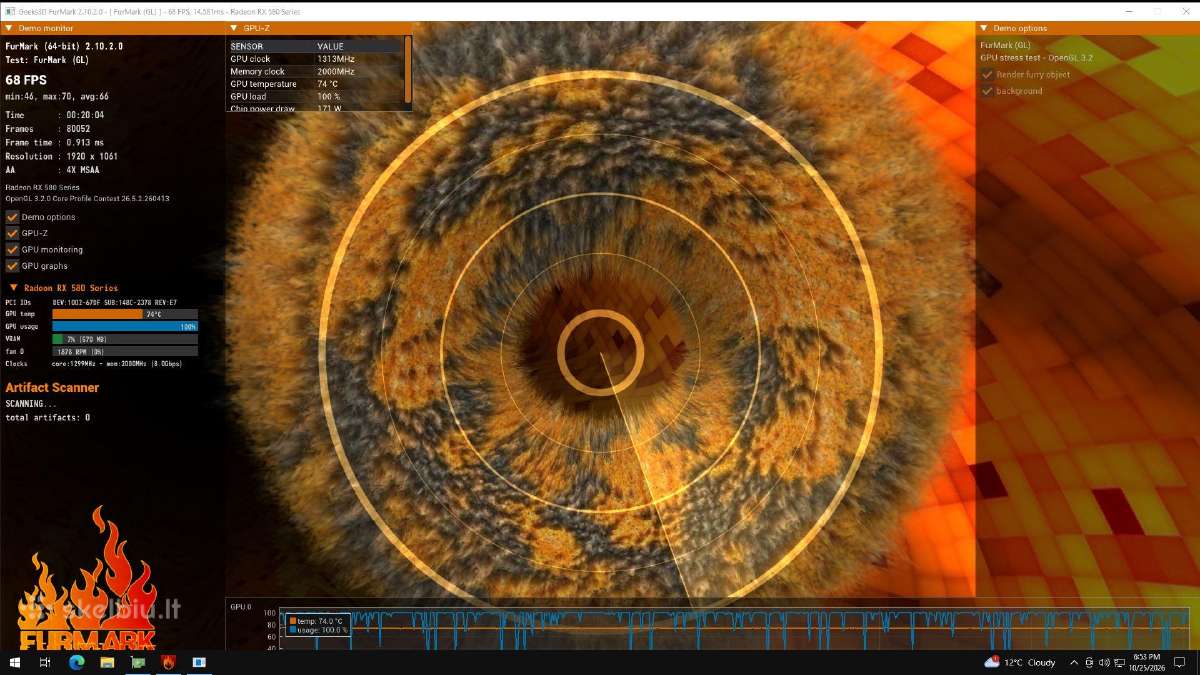Collapse the Radeon RX 580 Series section

13,288
